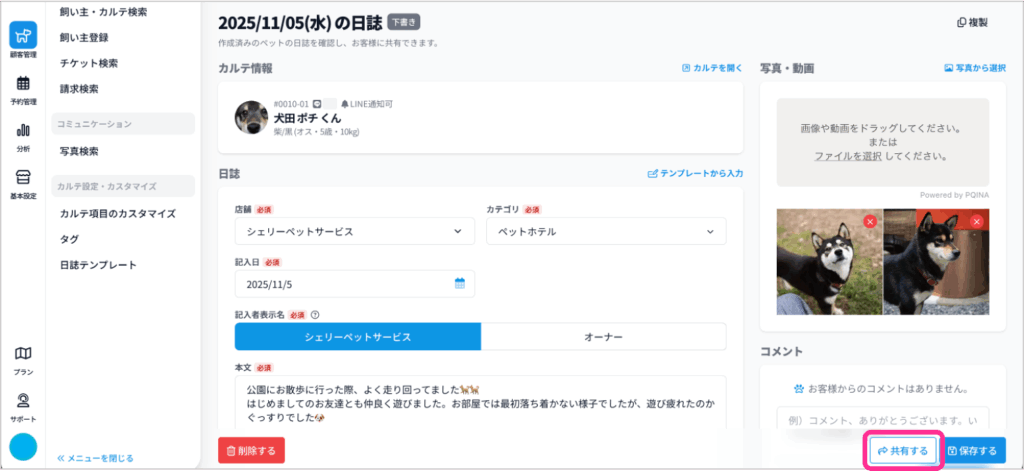
Task: Open the 基本設定 store icon
Action: (23, 182)
